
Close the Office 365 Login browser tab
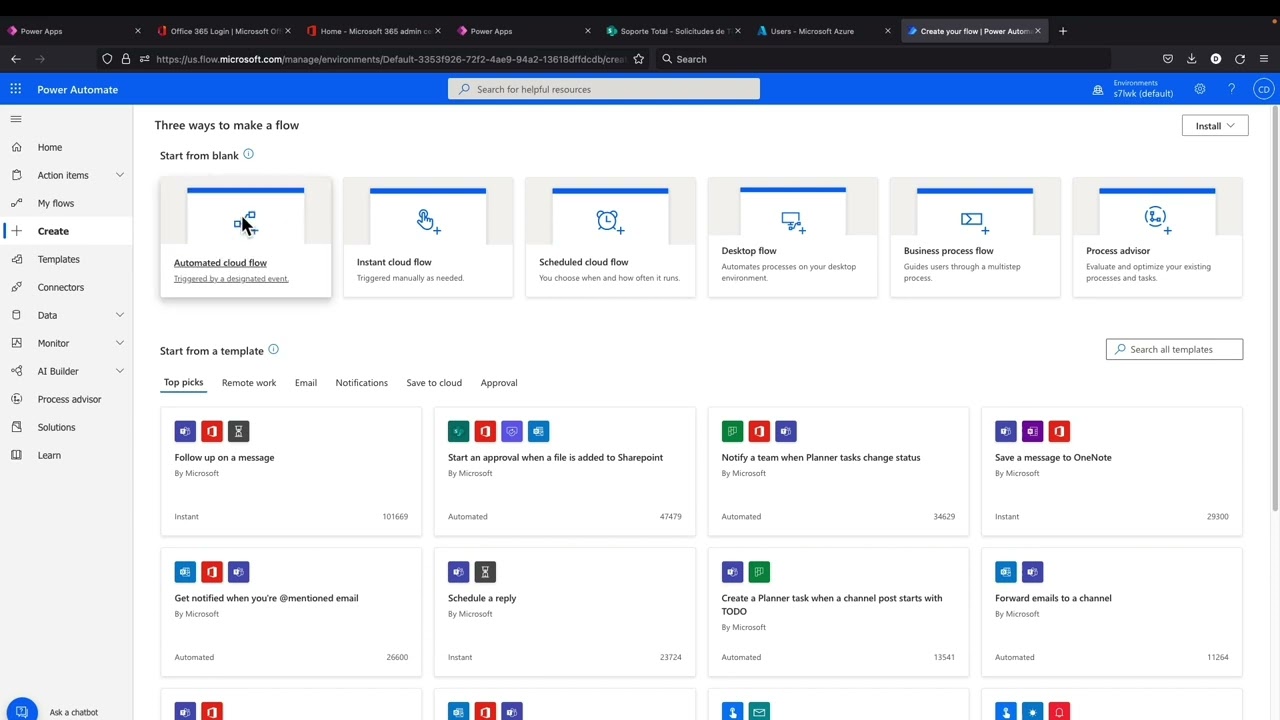[288, 31]
